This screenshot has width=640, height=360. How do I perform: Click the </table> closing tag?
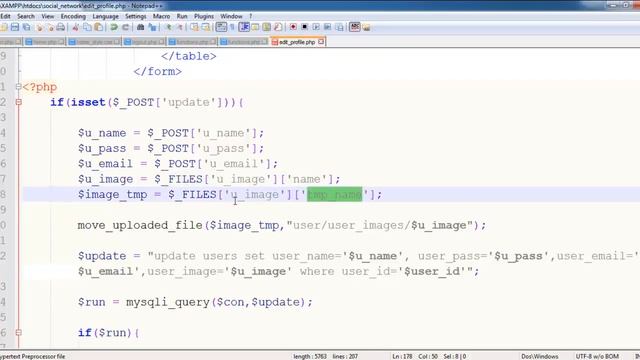(189, 56)
